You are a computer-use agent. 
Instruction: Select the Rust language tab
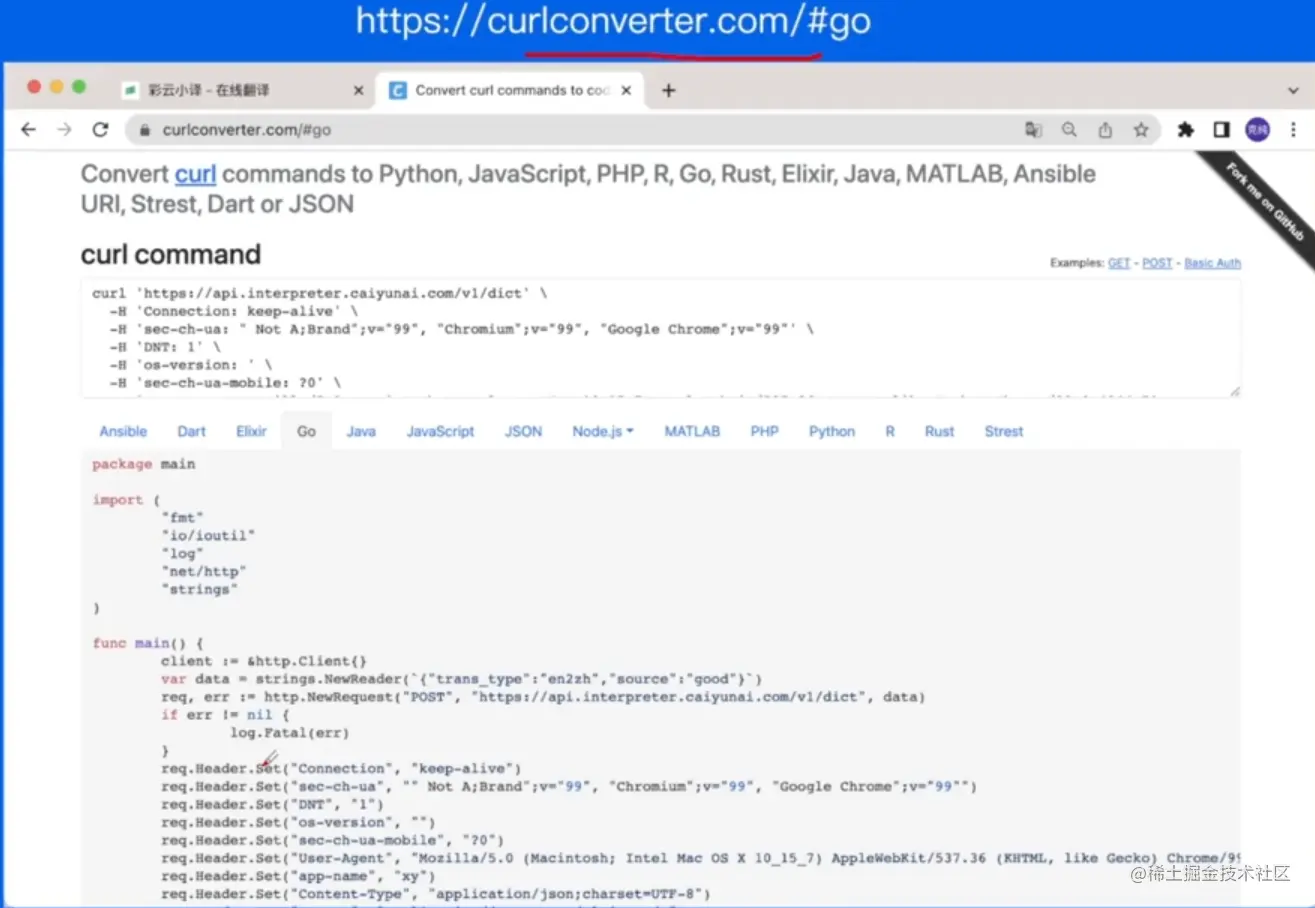tap(940, 431)
